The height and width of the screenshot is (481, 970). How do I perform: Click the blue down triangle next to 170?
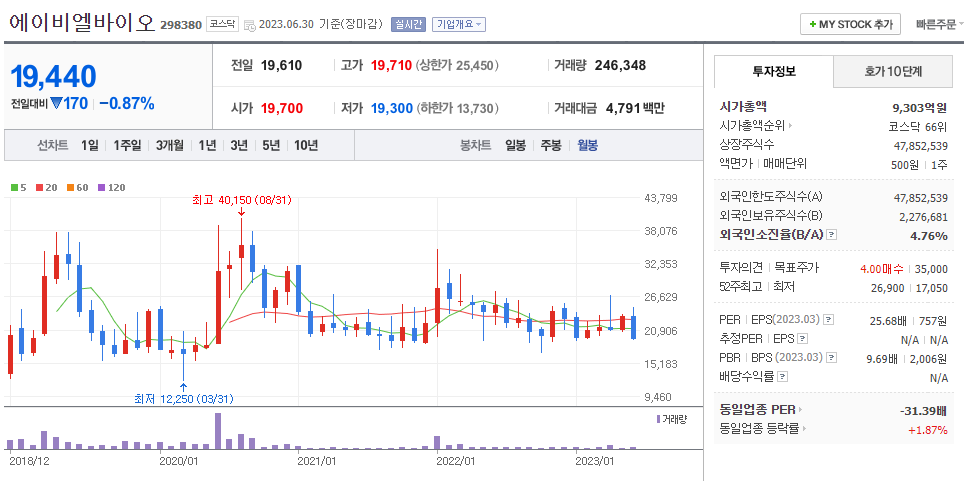click(56, 103)
